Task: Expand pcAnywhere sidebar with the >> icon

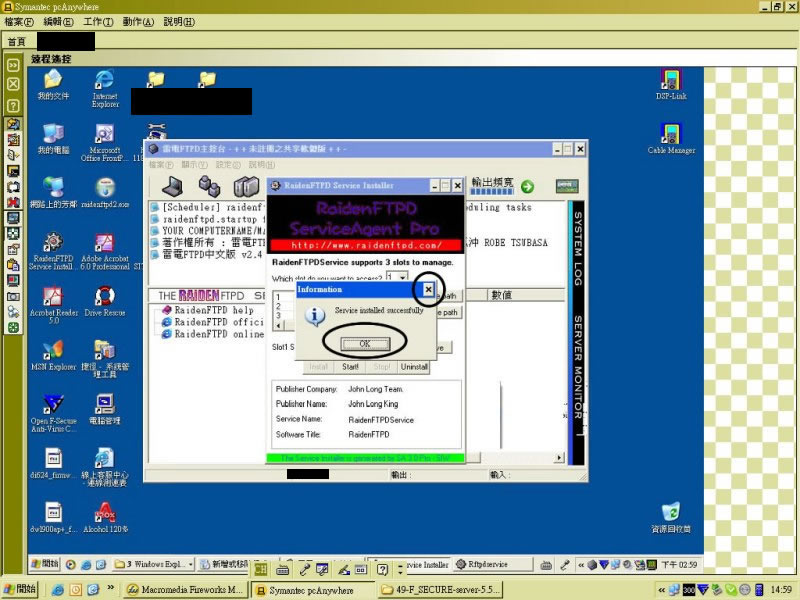Action: 13,65
